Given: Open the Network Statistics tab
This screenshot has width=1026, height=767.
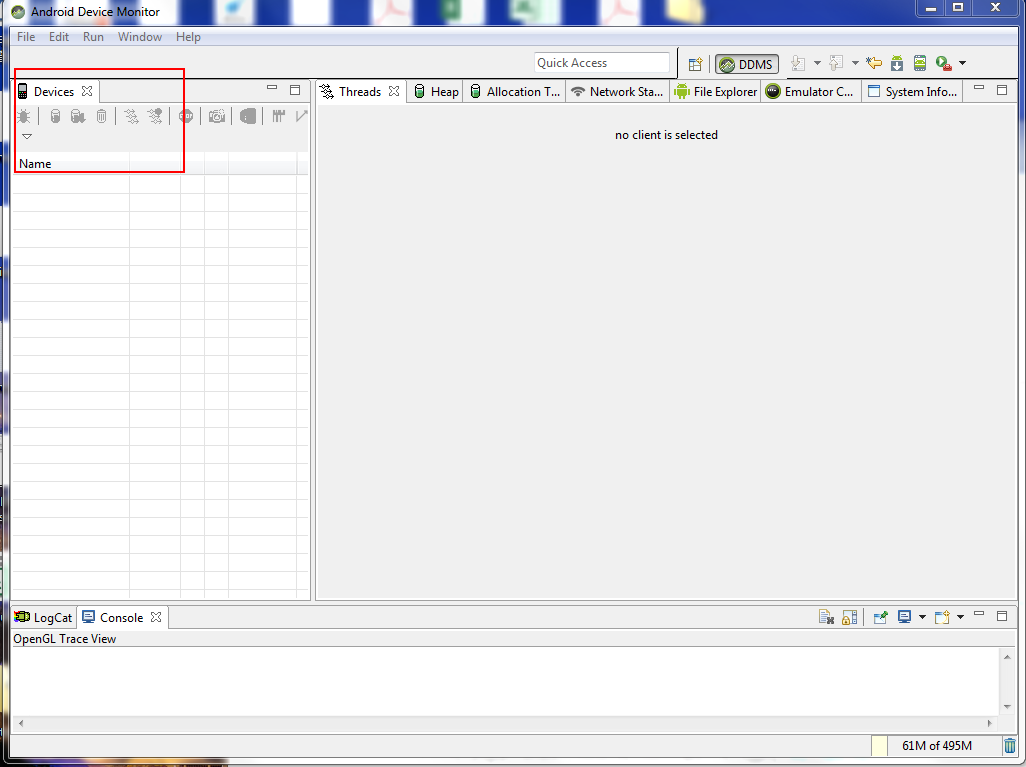Looking at the screenshot, I should (x=617, y=92).
